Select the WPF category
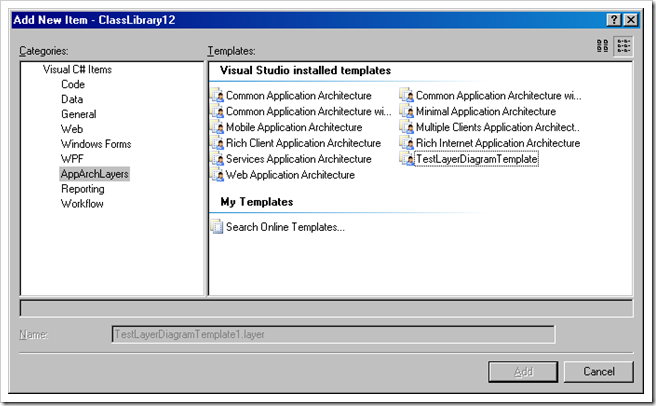The image size is (656, 406). (x=72, y=159)
